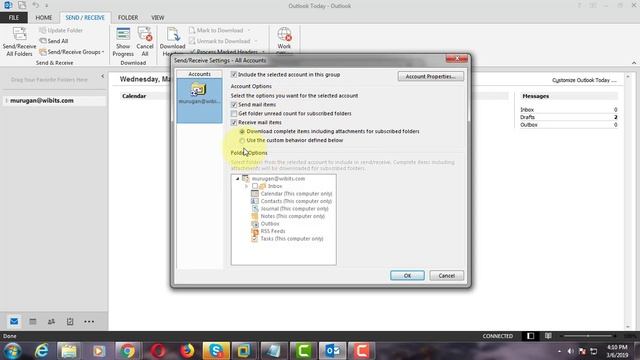The height and width of the screenshot is (360, 640).
Task: Open Inbox link under Messages
Action: (x=527, y=109)
